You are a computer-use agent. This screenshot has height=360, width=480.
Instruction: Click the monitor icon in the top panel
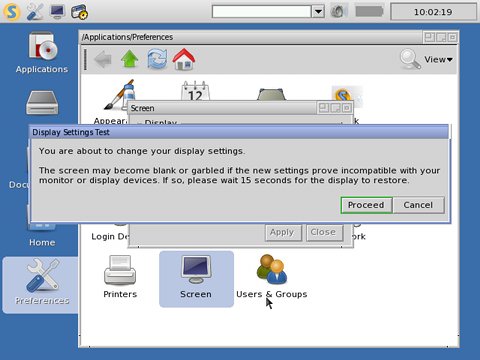[57, 12]
